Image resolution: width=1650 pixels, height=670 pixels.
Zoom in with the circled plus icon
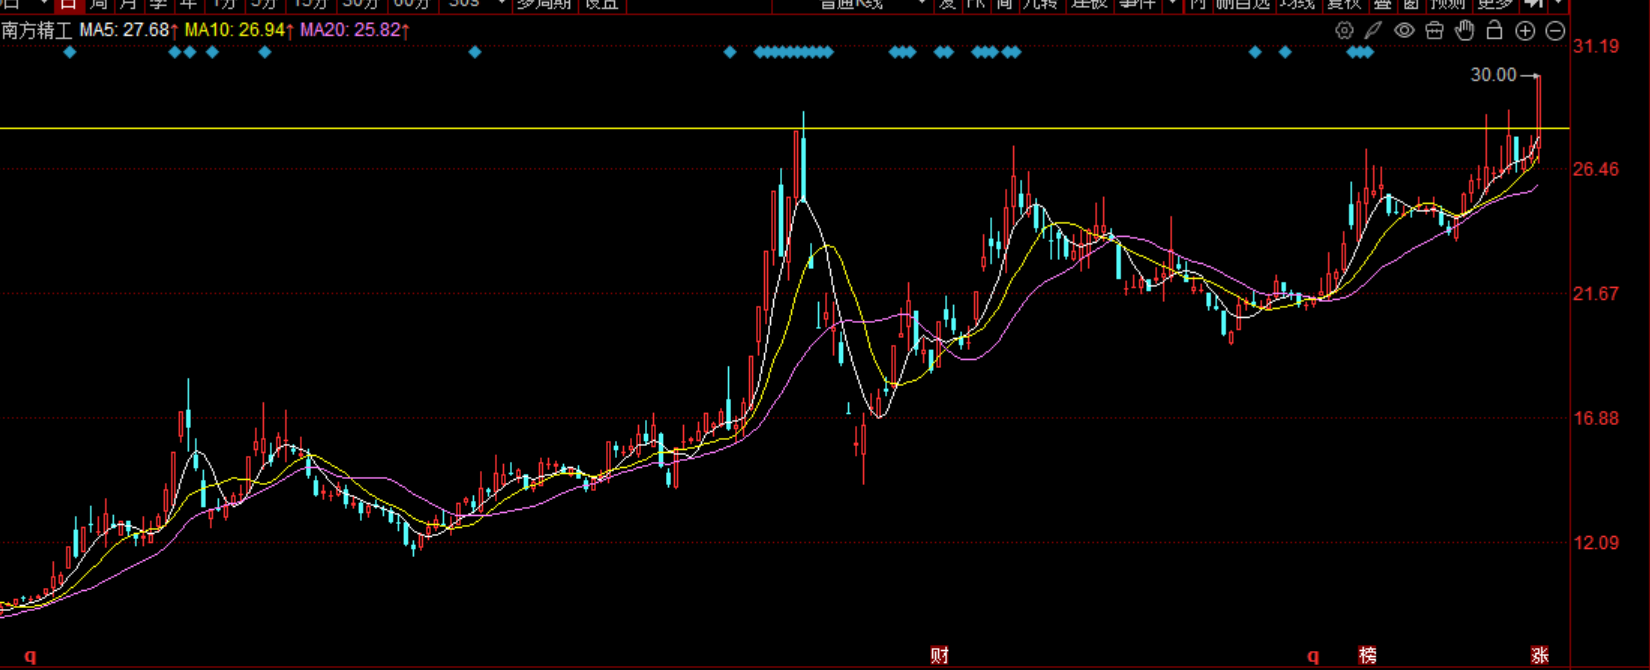[1525, 31]
